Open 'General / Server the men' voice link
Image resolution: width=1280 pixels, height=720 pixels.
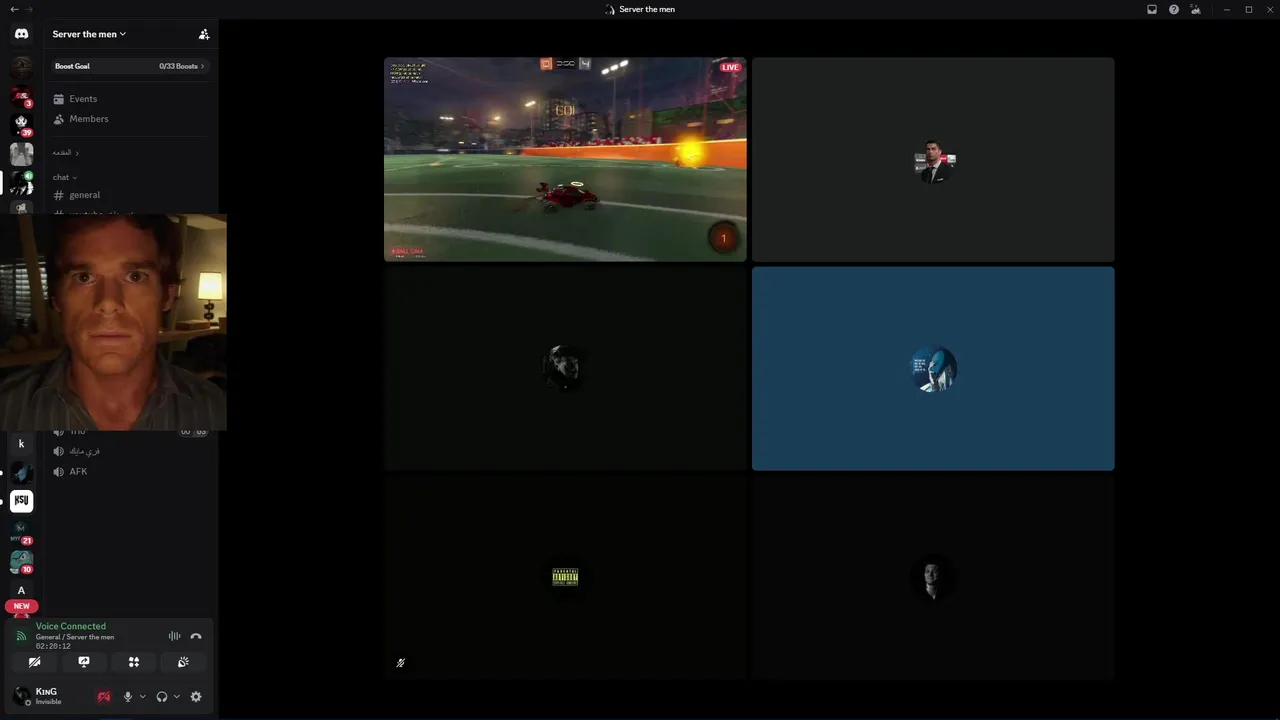pyautogui.click(x=75, y=637)
